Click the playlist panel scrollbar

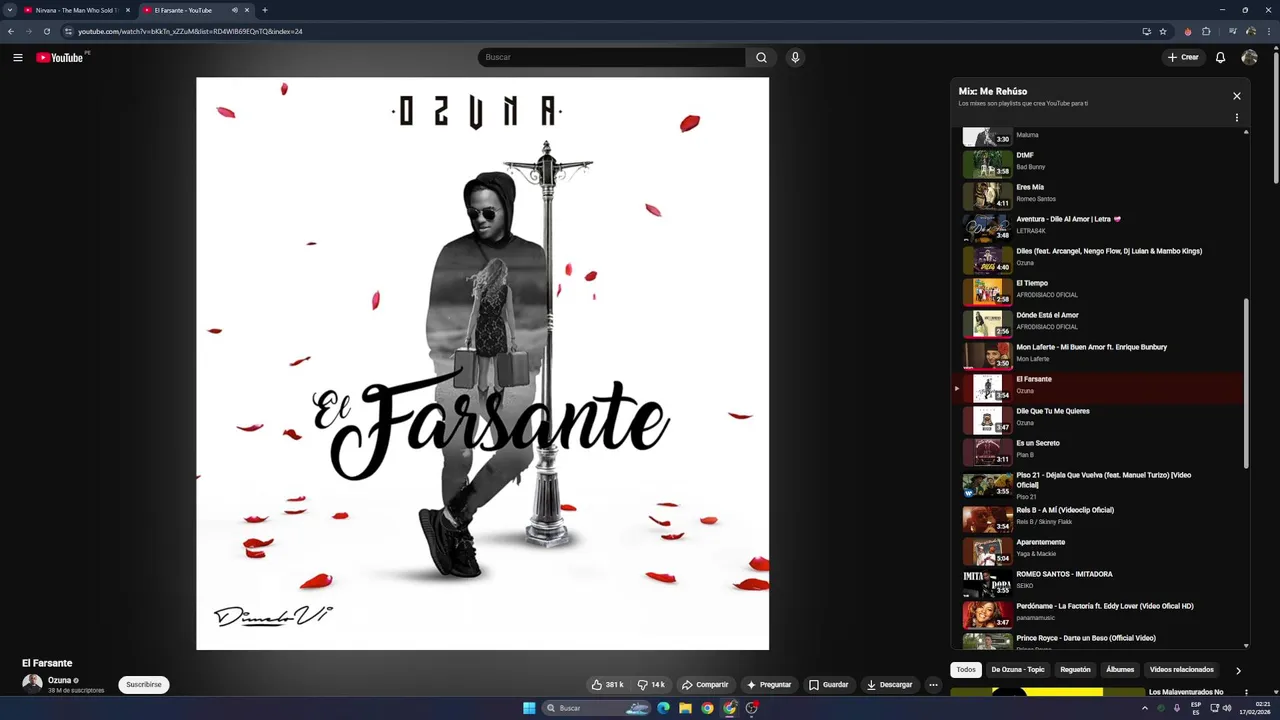[1246, 383]
